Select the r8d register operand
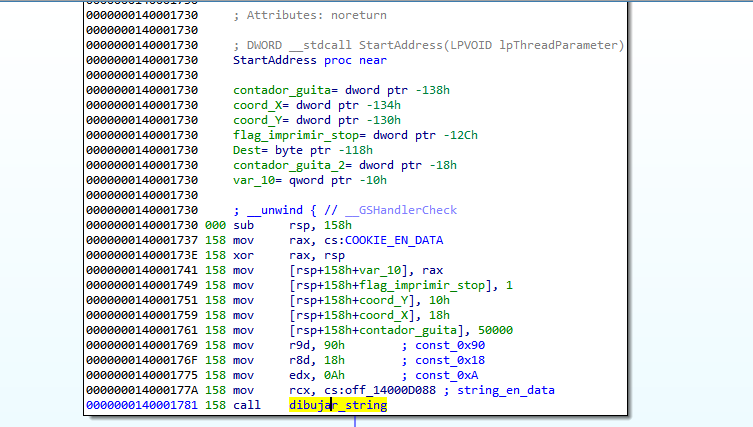The image size is (753, 427). (302, 360)
